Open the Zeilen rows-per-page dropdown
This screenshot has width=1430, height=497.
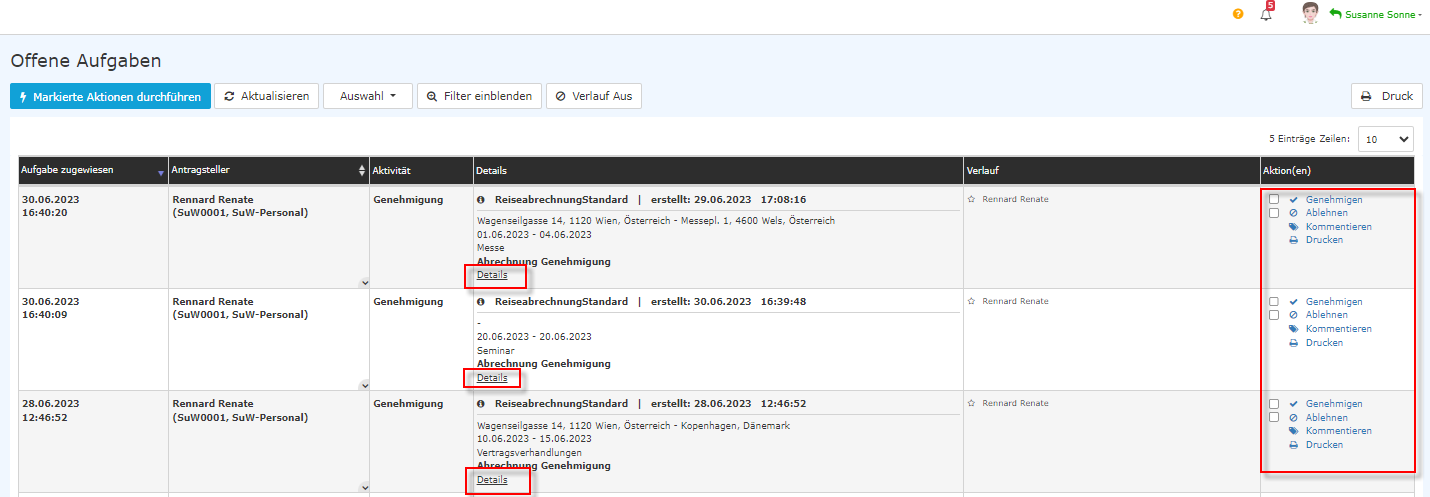point(1385,139)
